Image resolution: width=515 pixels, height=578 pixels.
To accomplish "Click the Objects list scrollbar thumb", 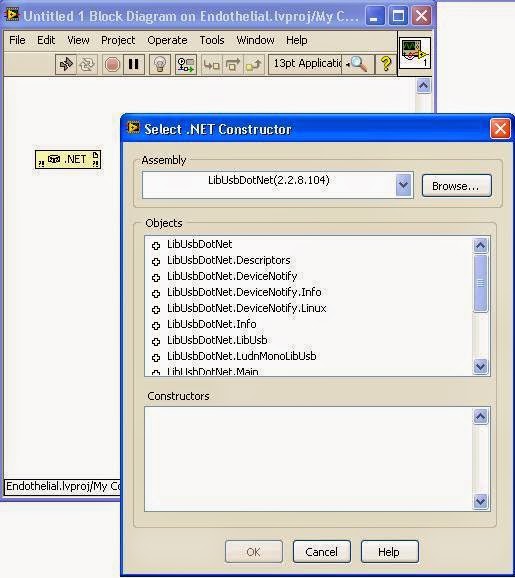I will (480, 283).
